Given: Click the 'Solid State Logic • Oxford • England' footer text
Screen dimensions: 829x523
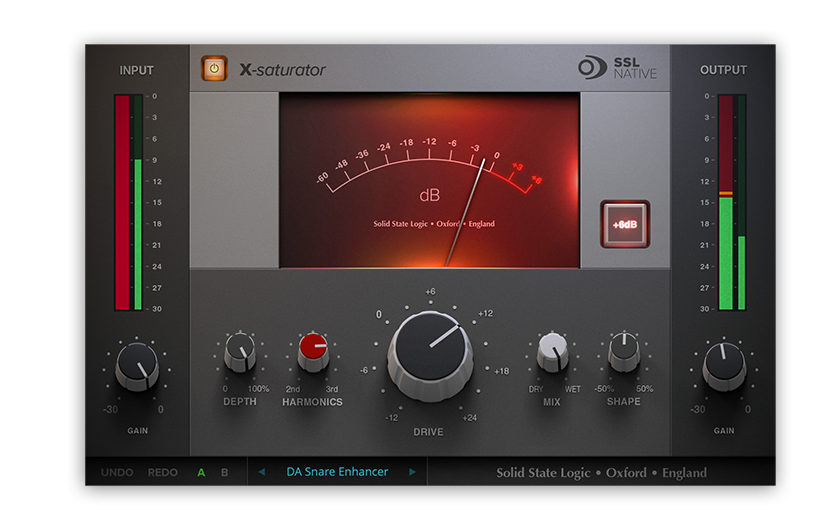Looking at the screenshot, I should 601,473.
